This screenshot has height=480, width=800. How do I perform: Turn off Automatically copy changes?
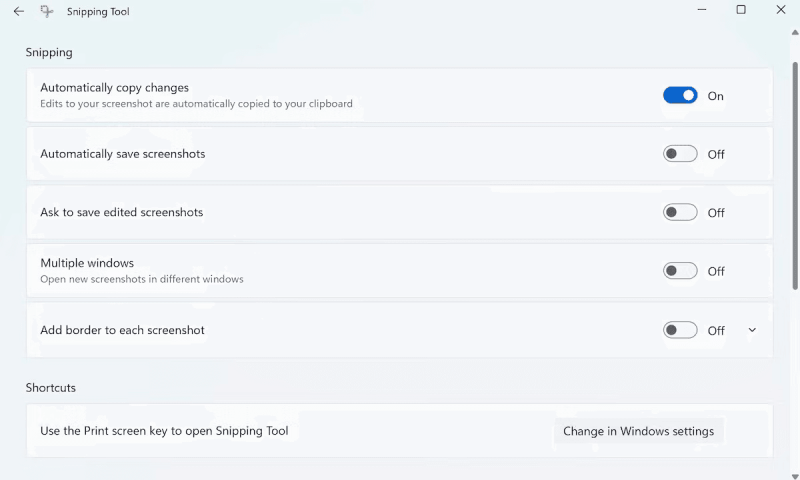pyautogui.click(x=680, y=95)
